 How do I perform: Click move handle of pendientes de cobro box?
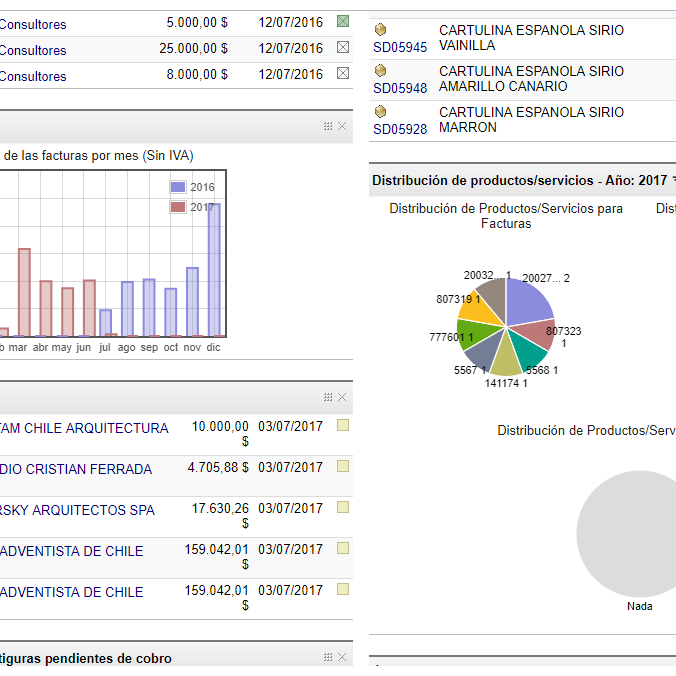328,657
